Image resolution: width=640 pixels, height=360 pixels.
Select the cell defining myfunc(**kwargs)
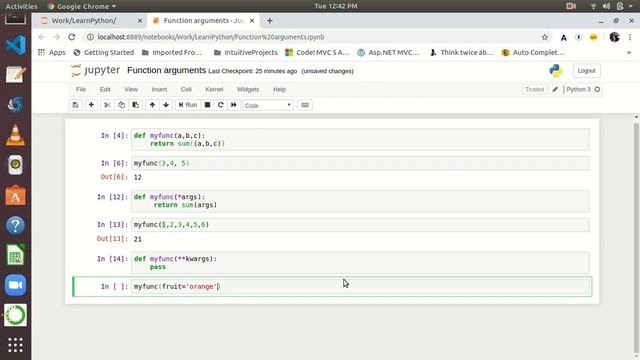(360, 262)
